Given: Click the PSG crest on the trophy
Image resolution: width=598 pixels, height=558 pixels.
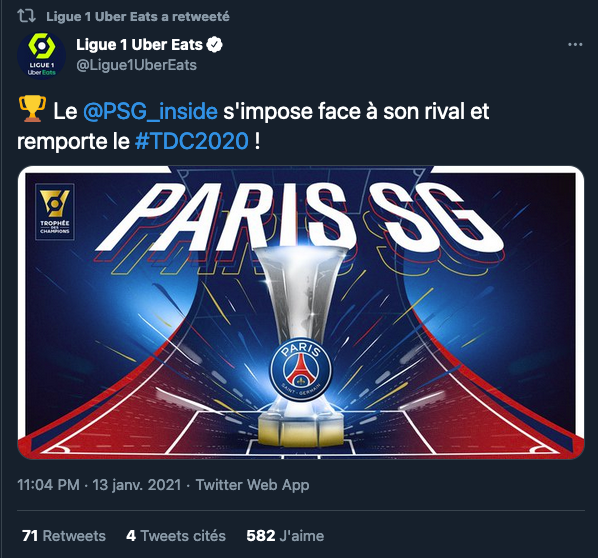Looking at the screenshot, I should [301, 369].
